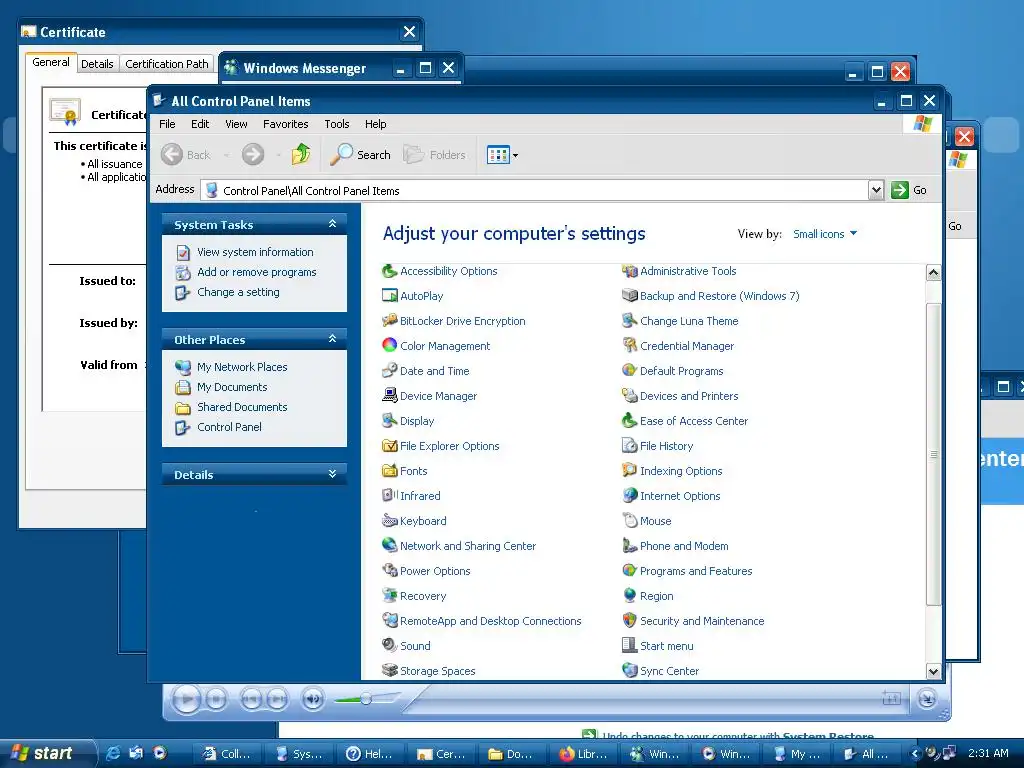Open Accessibility Options icon
Image resolution: width=1024 pixels, height=768 pixels.
tap(390, 271)
